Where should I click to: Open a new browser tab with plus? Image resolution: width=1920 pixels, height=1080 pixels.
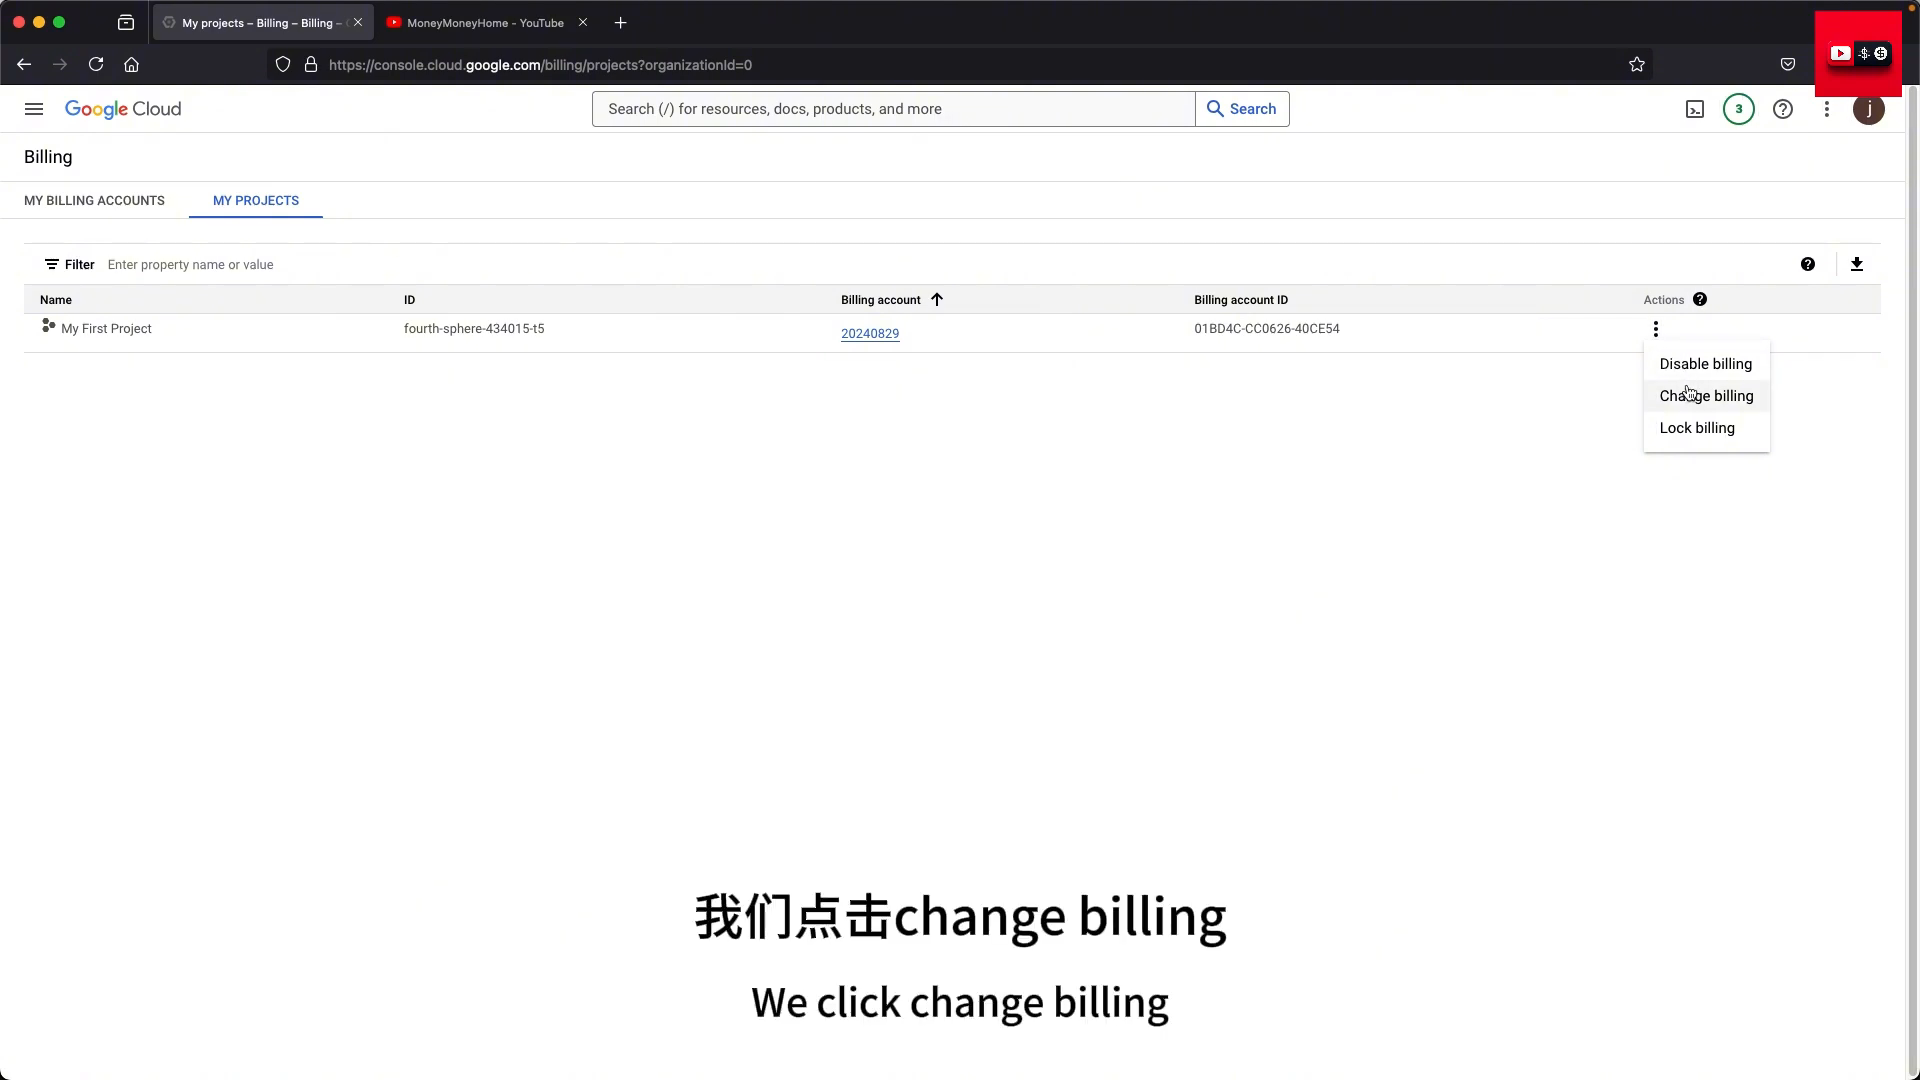[x=620, y=22]
